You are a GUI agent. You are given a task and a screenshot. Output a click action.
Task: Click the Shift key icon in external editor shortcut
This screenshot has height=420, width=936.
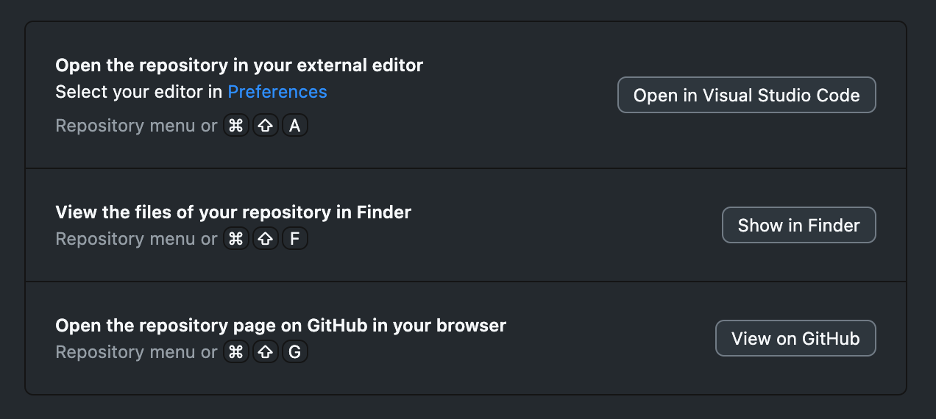[x=265, y=126]
